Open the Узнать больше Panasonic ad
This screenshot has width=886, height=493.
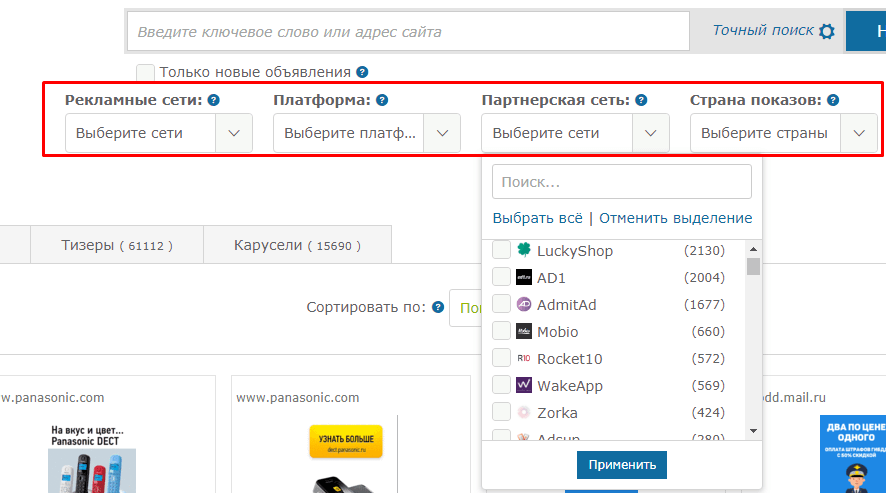click(x=346, y=442)
